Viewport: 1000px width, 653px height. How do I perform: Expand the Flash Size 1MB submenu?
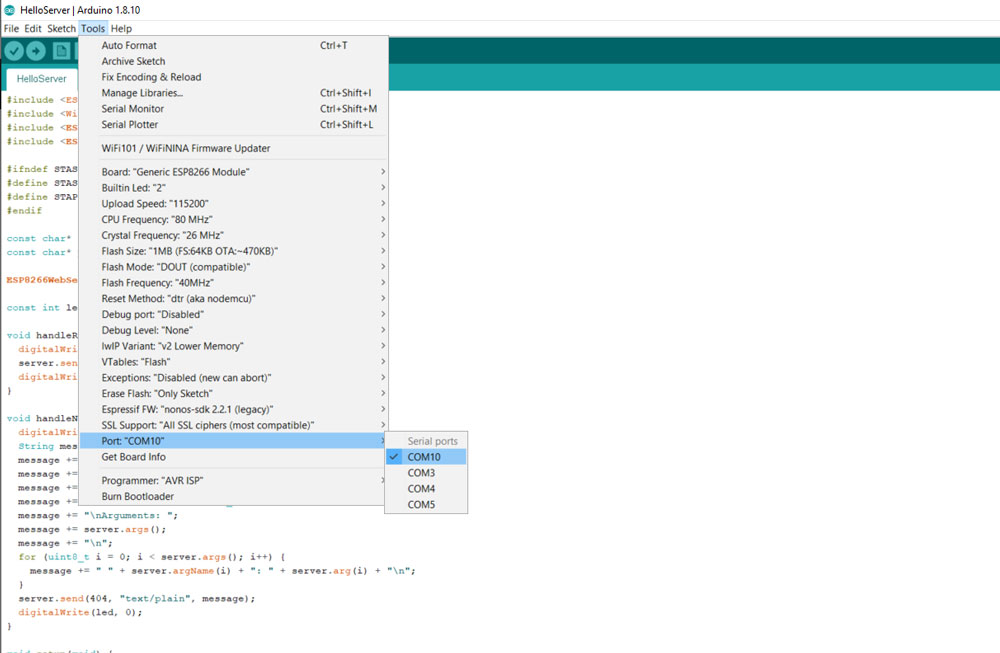(x=233, y=251)
